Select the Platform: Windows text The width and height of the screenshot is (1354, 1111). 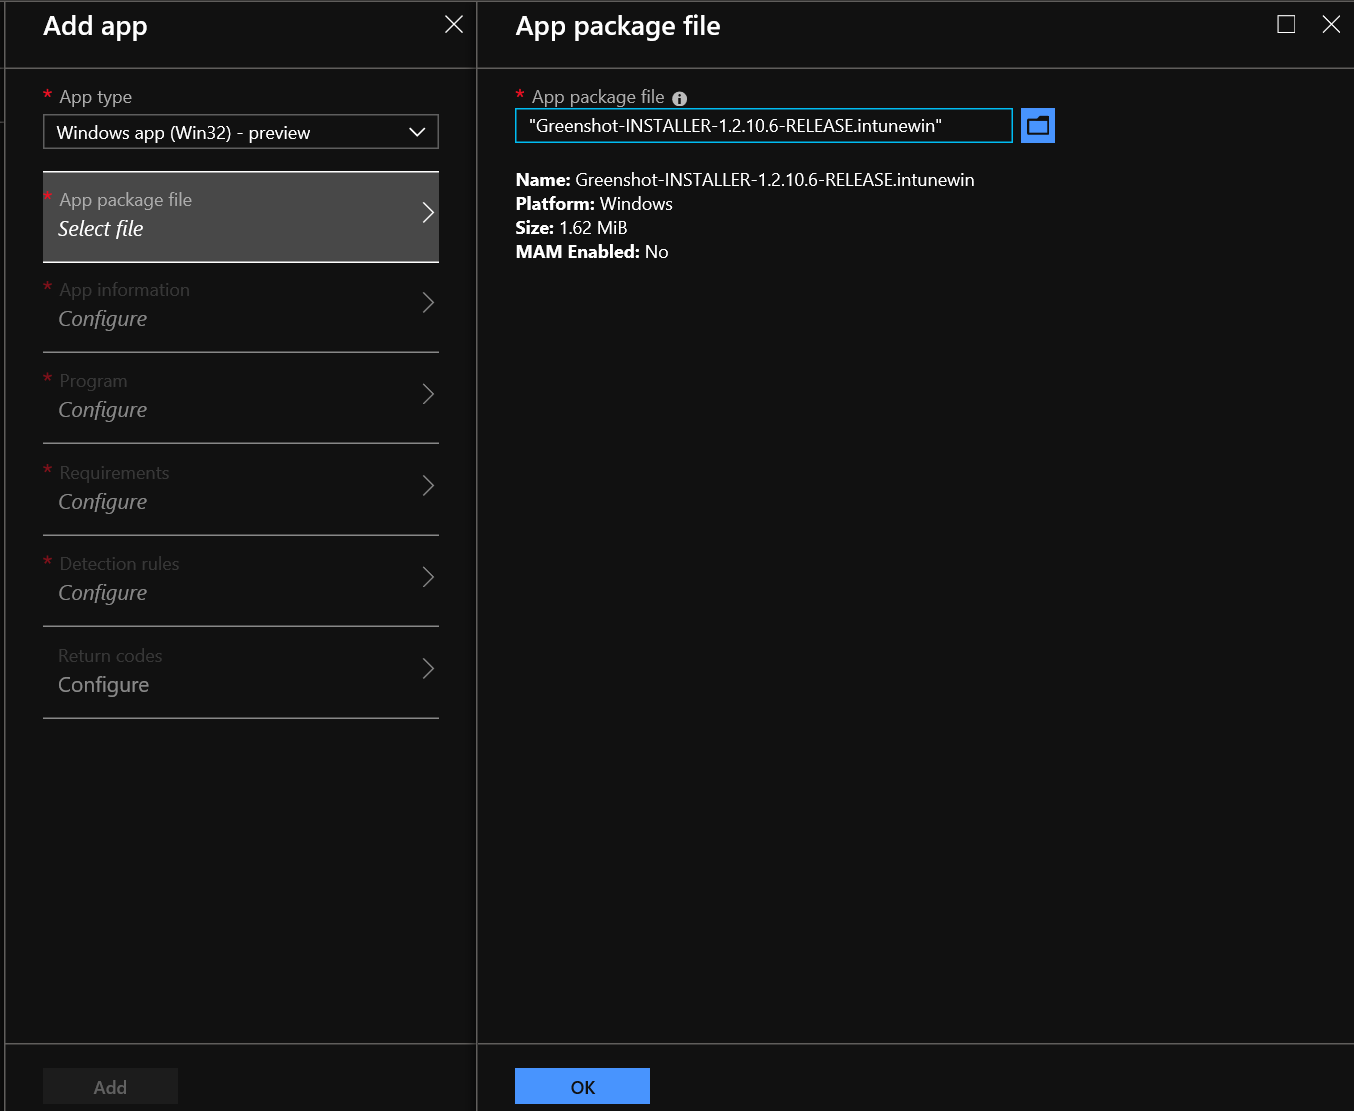pyautogui.click(x=594, y=204)
